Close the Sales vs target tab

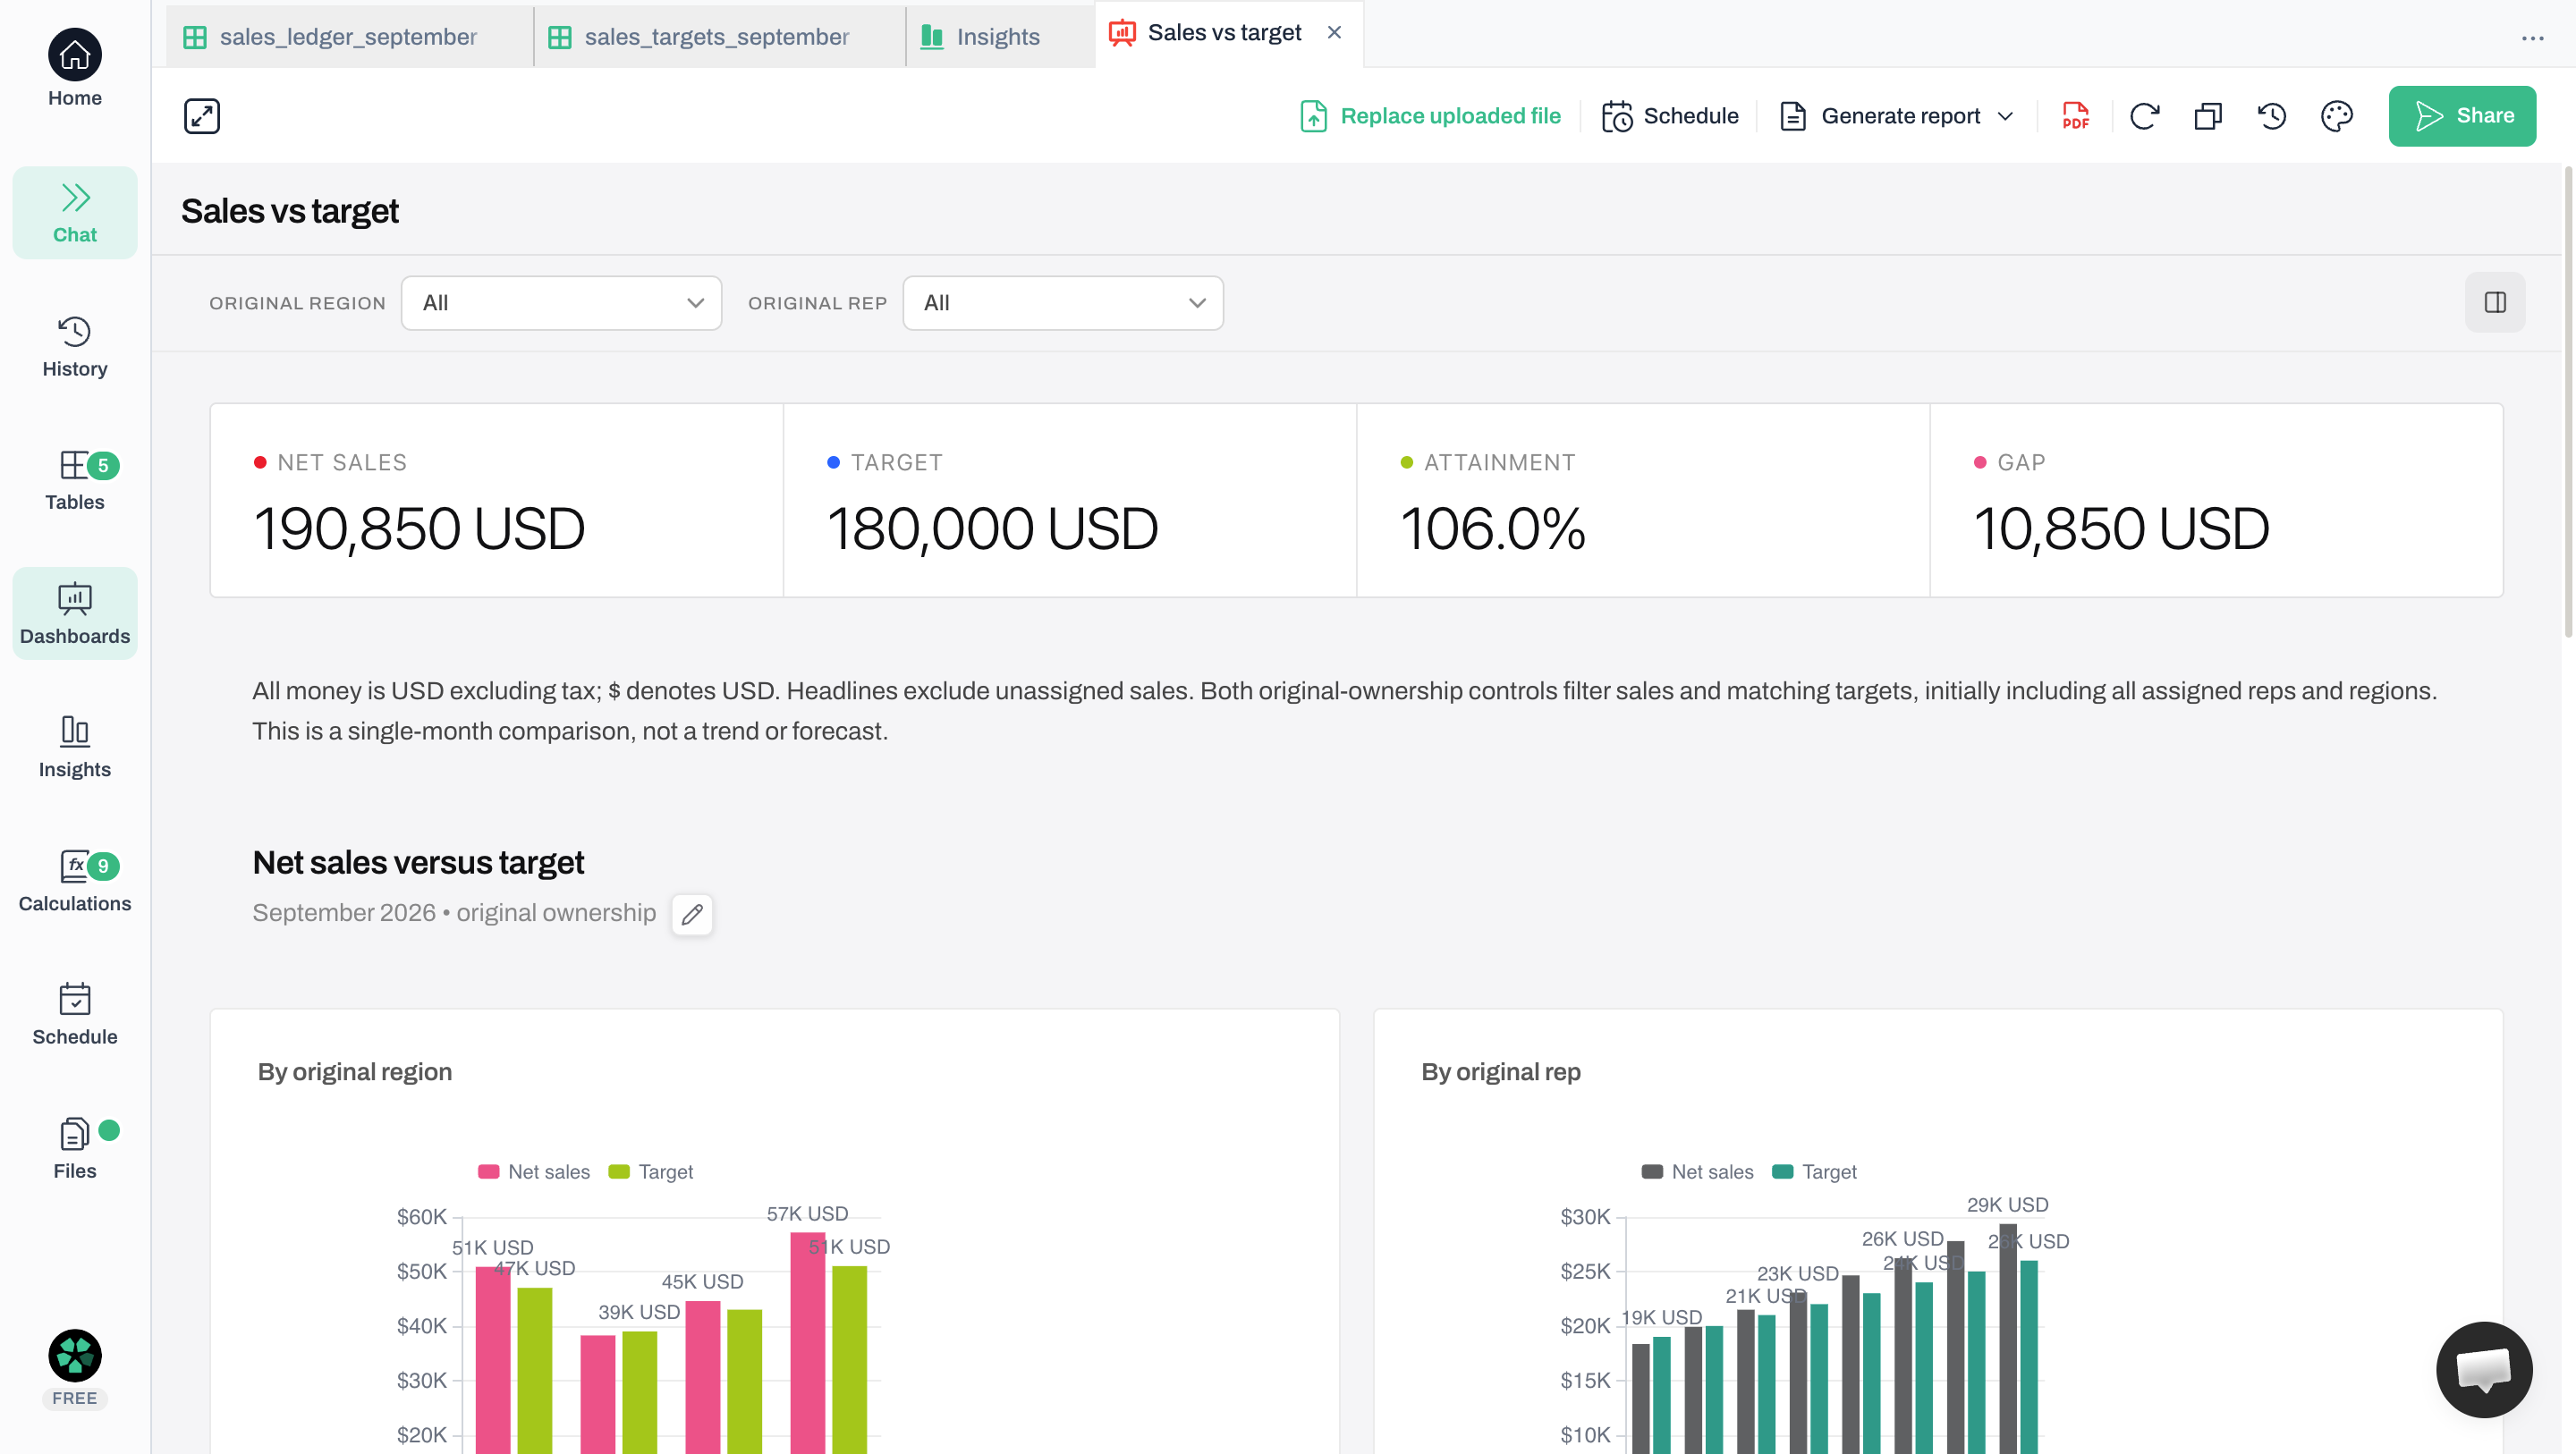[x=1334, y=33]
